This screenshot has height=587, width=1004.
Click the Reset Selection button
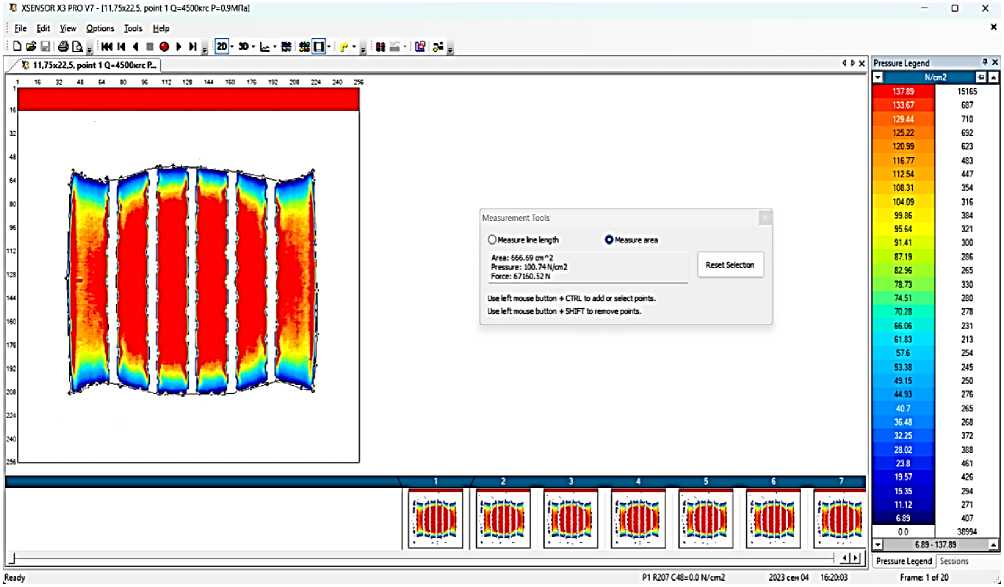point(730,265)
